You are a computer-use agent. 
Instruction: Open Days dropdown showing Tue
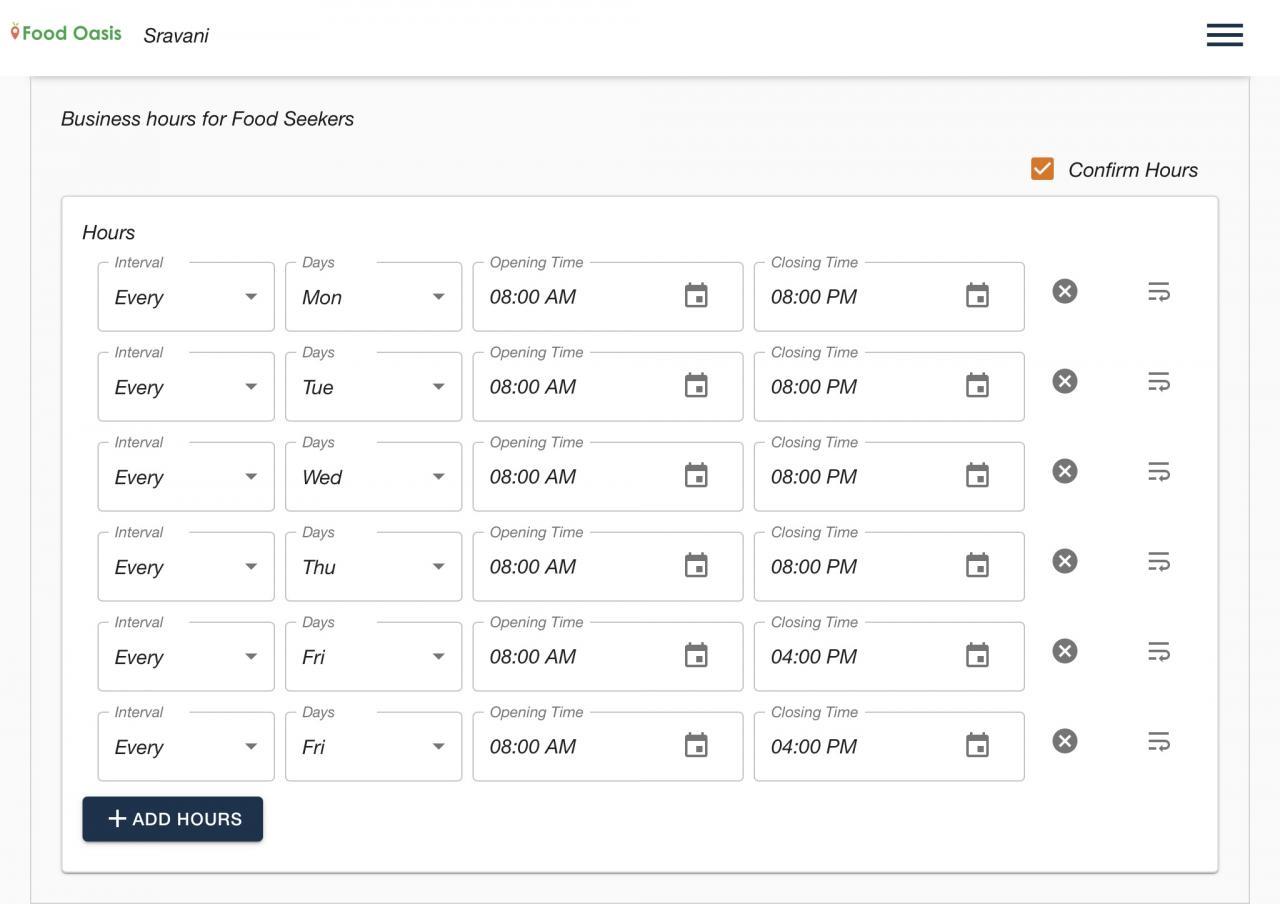tap(373, 387)
